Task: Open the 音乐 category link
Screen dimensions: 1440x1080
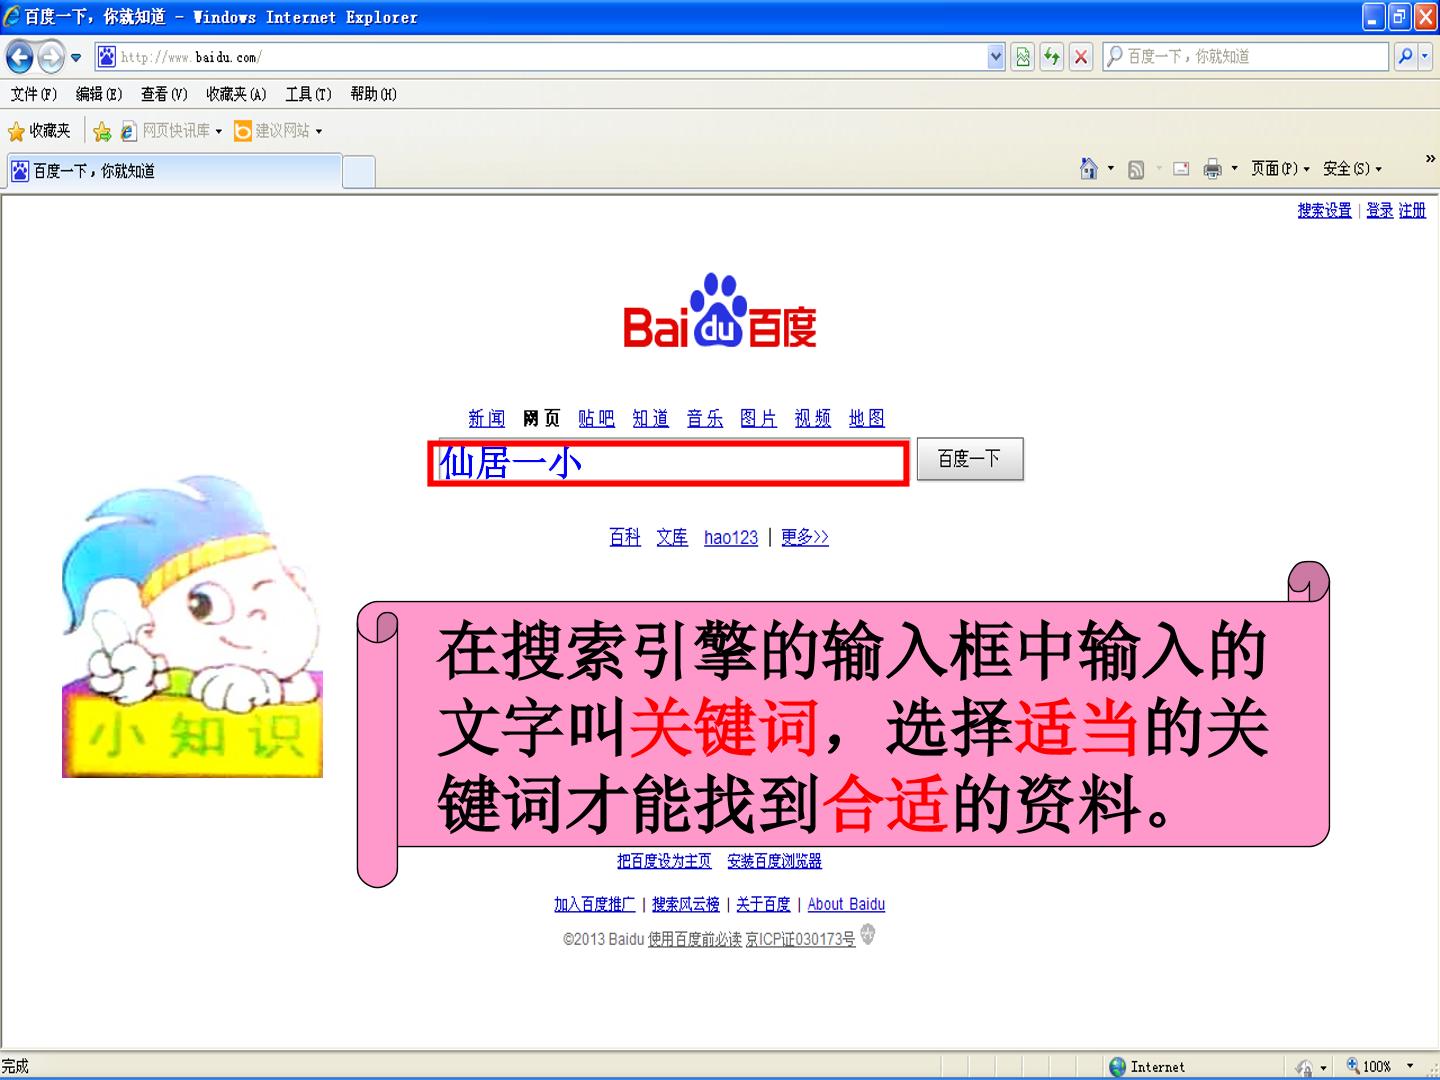Action: point(705,418)
